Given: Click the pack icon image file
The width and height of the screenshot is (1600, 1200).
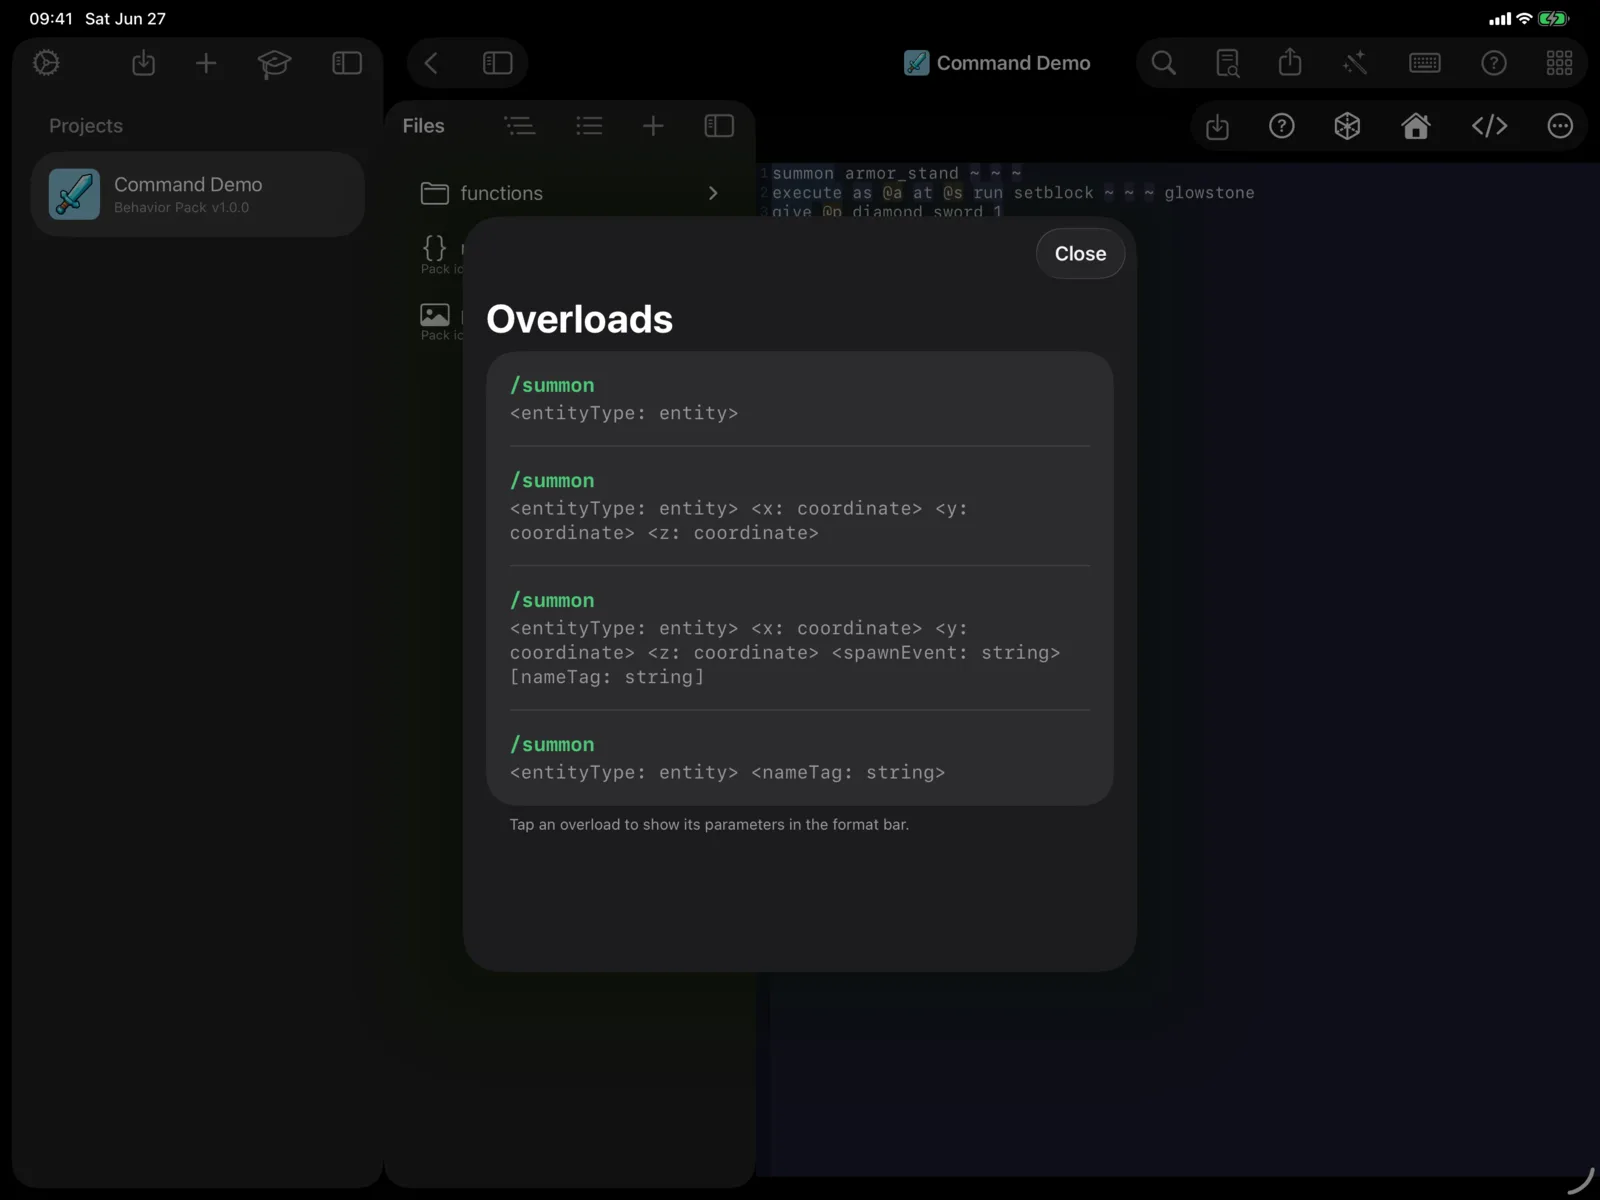Looking at the screenshot, I should [435, 315].
